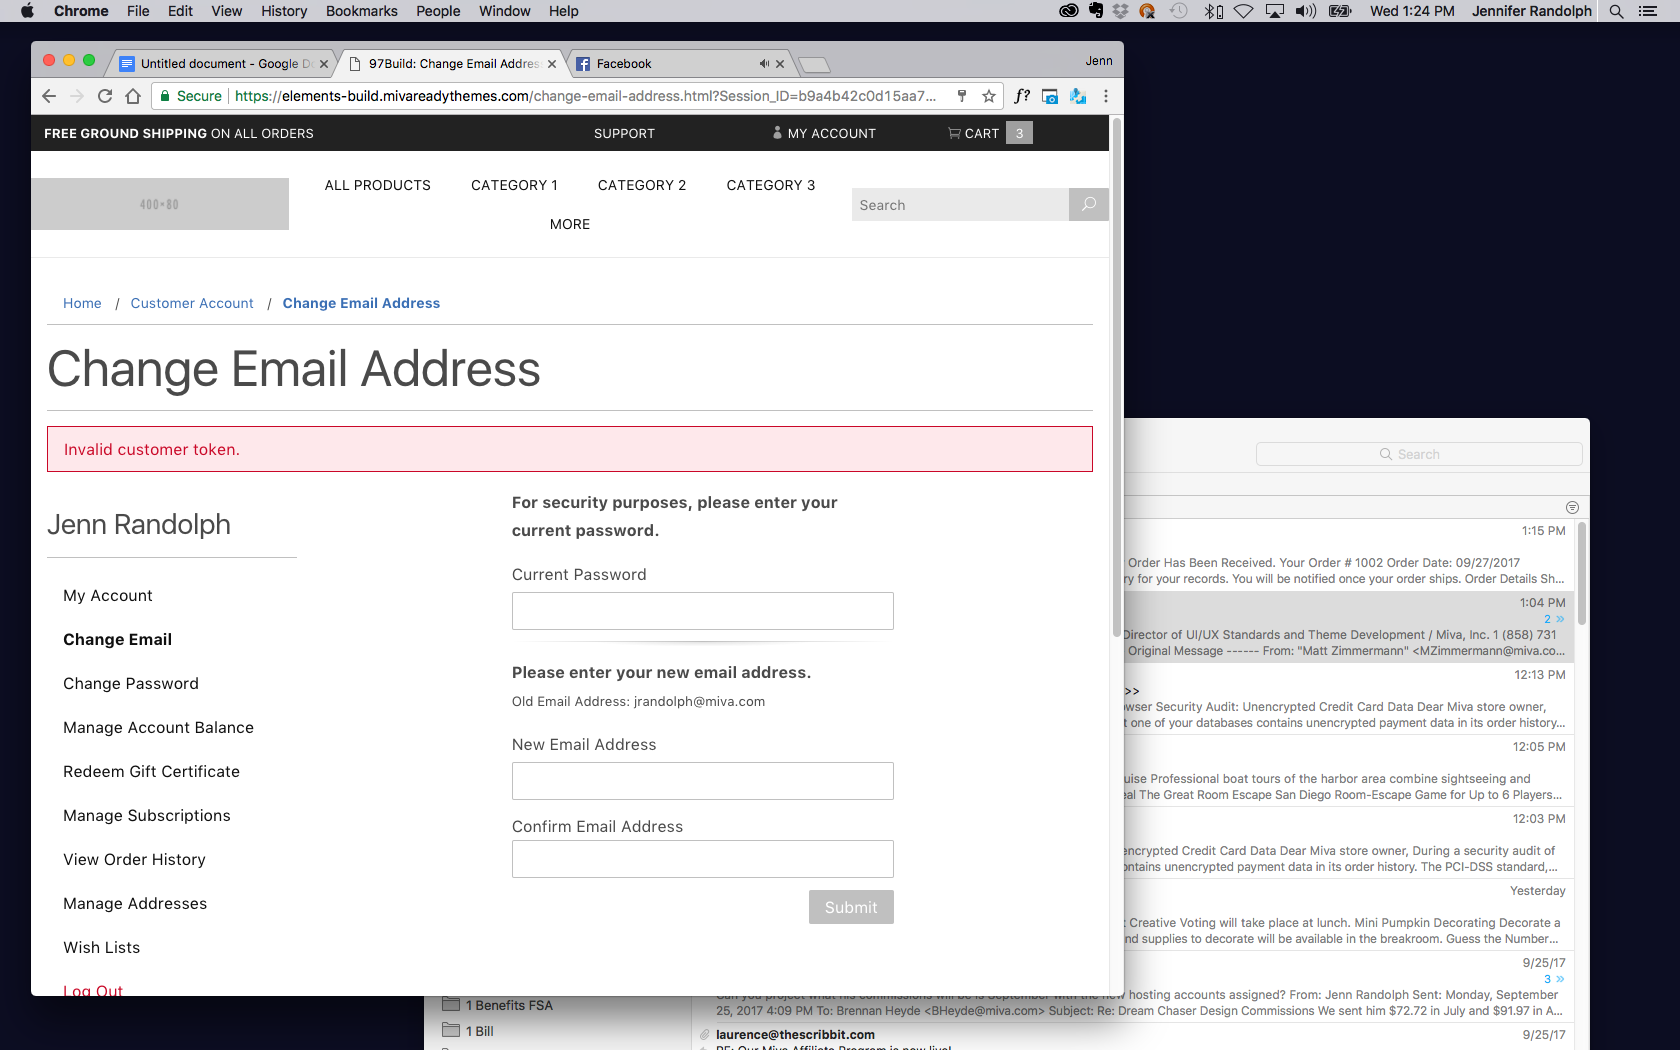Viewport: 1680px width, 1050px height.
Task: Click the 400x80 logo placeholder
Action: [160, 204]
